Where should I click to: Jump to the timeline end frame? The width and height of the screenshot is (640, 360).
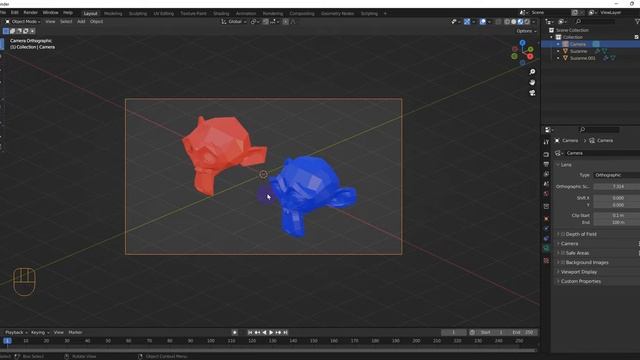point(285,333)
